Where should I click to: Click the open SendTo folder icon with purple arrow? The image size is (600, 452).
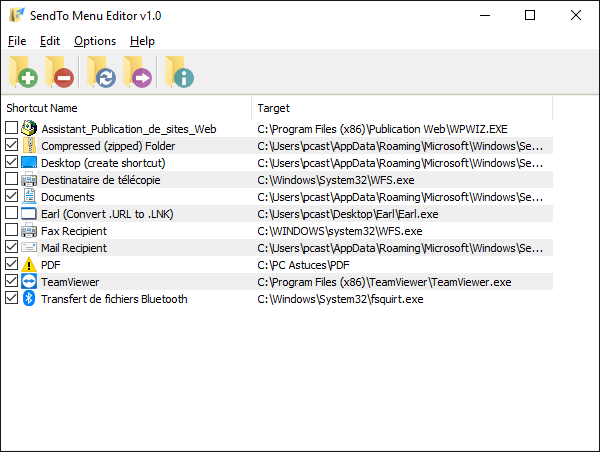137,72
